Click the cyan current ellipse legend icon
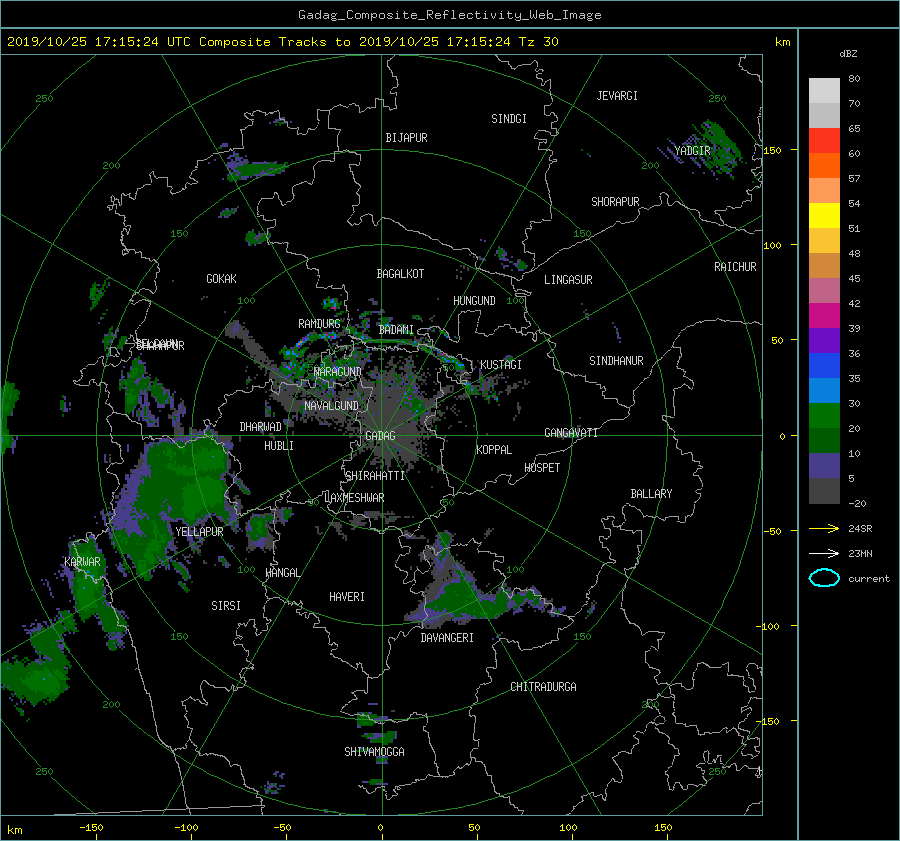This screenshot has height=841, width=900. [x=824, y=578]
